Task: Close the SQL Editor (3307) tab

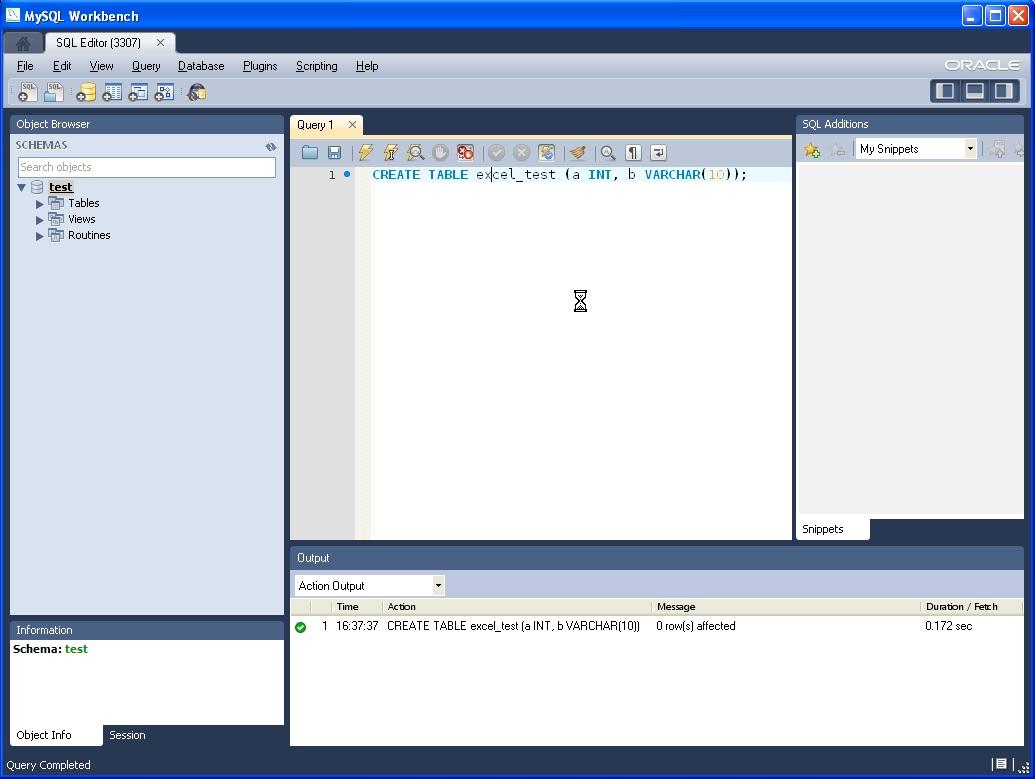Action: [160, 43]
